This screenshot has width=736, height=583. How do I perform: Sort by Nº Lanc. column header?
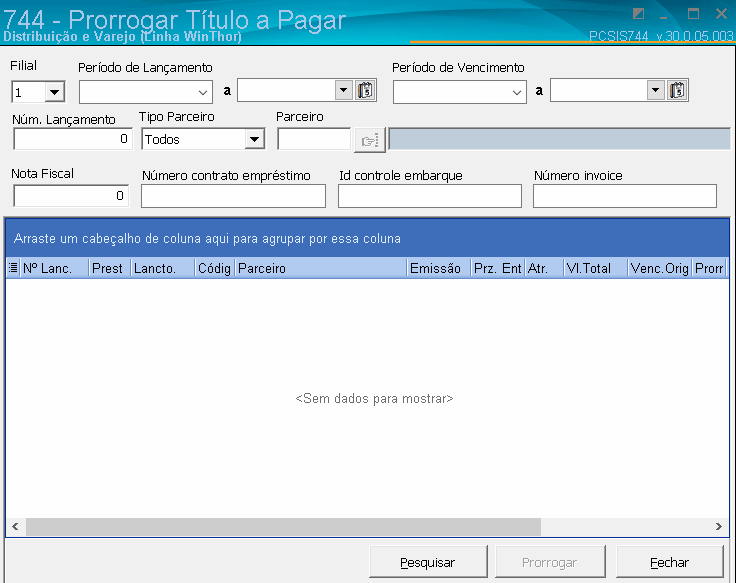point(54,268)
